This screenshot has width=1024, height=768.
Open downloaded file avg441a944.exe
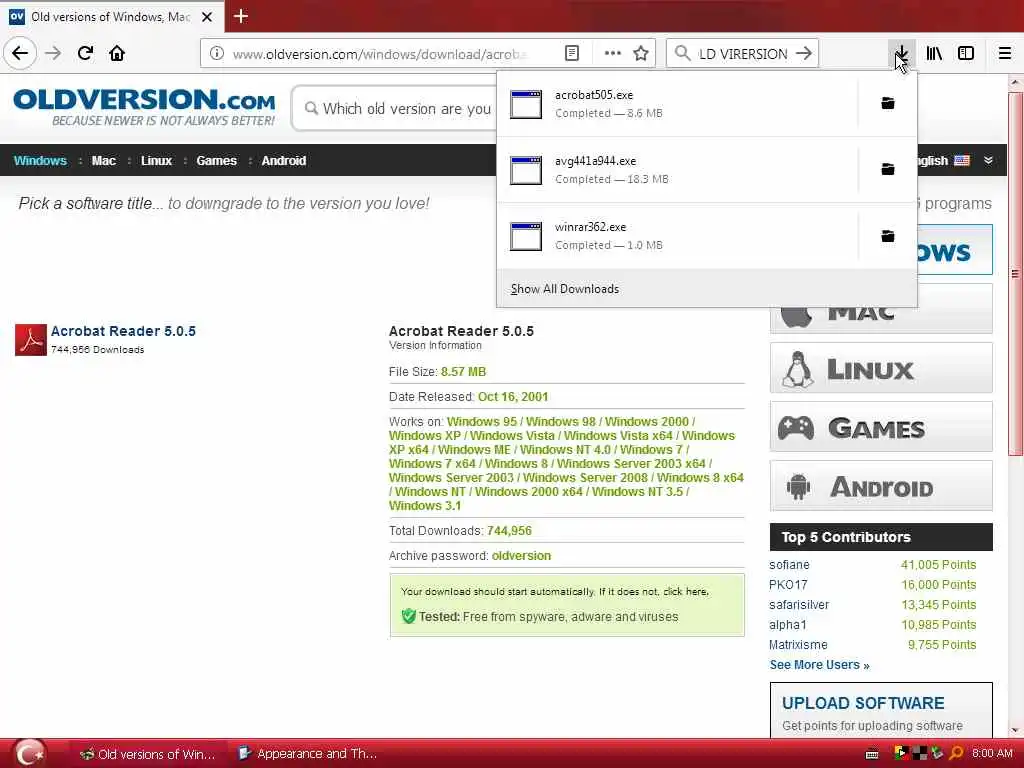(x=677, y=170)
